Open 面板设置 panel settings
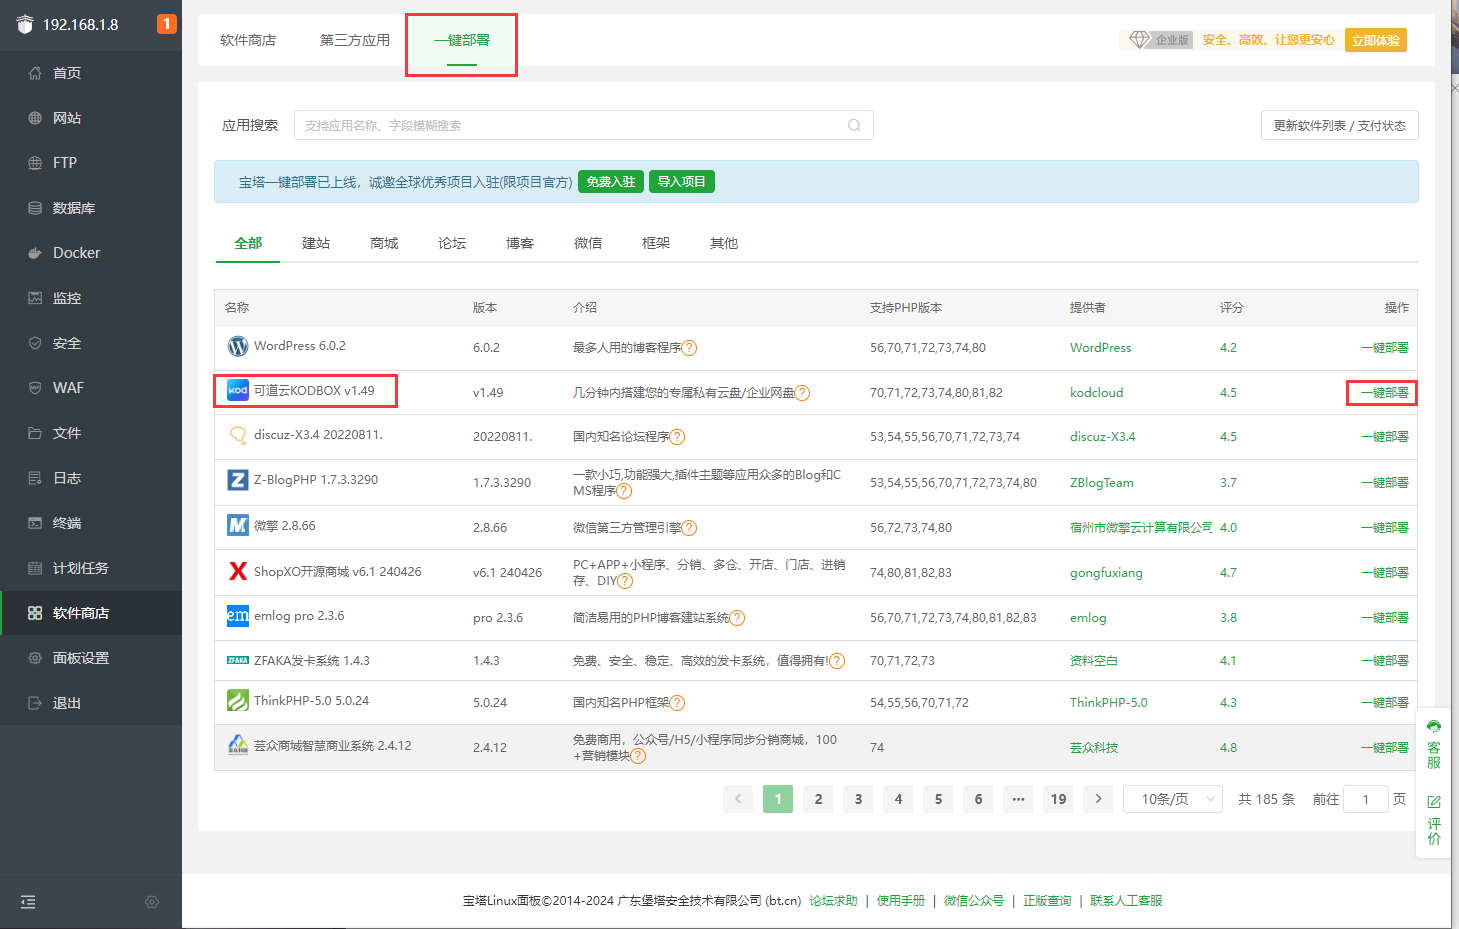The height and width of the screenshot is (929, 1459). tap(90, 658)
